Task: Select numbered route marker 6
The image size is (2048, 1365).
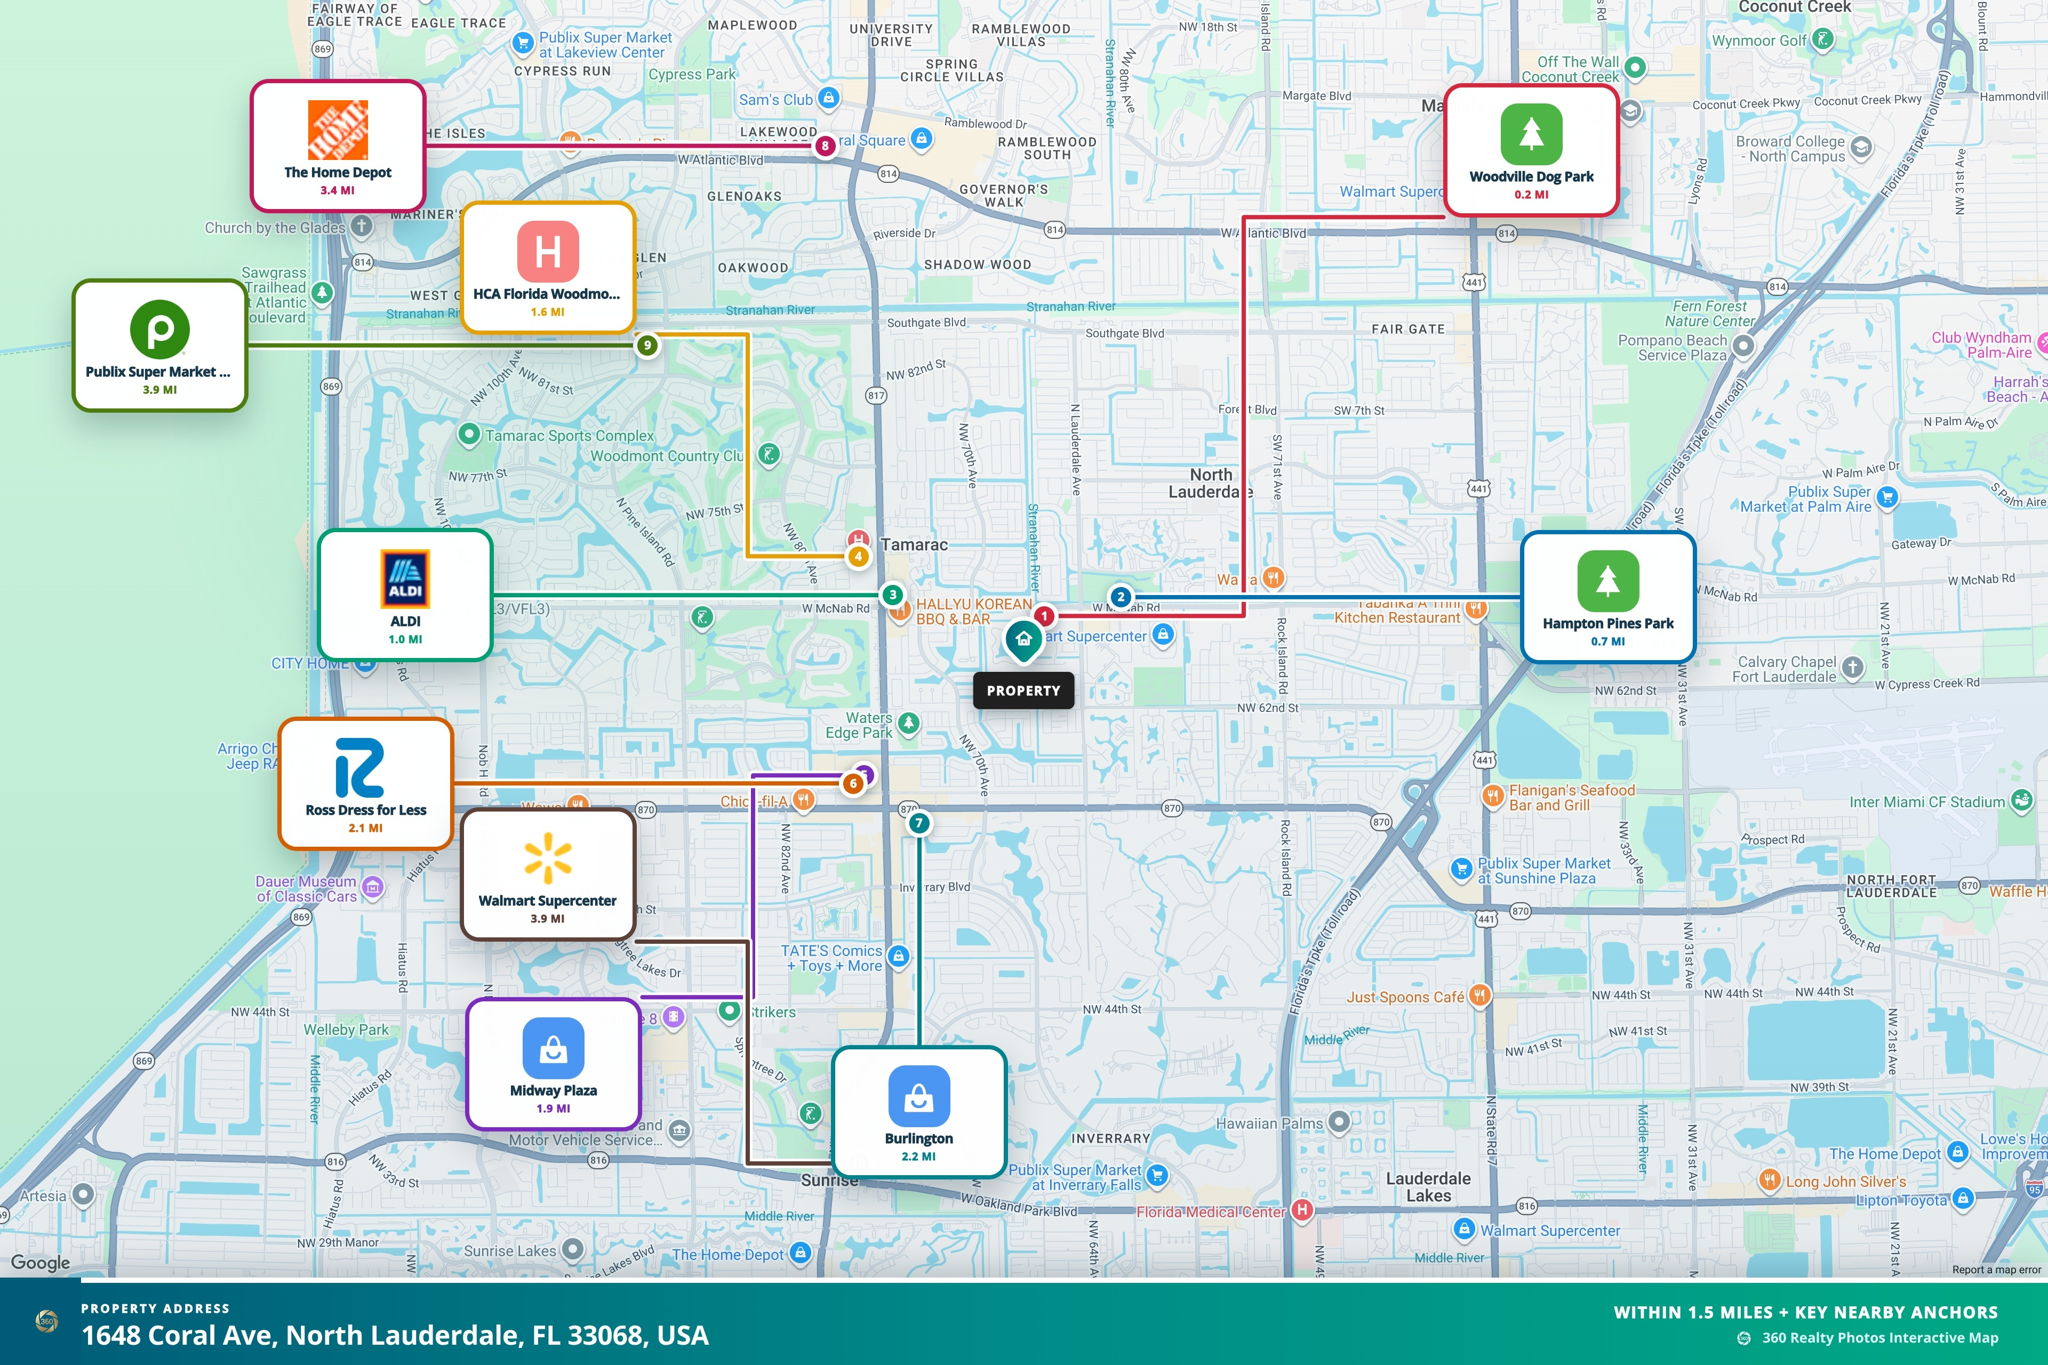Action: (x=853, y=783)
